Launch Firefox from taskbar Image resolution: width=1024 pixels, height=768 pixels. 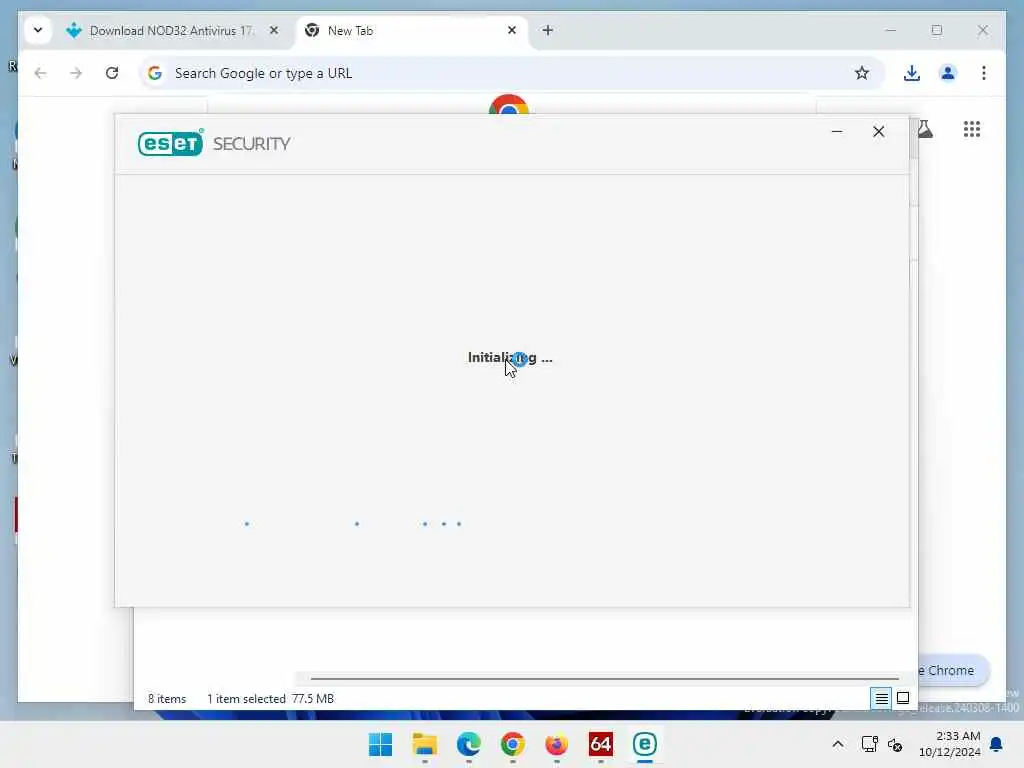(x=556, y=744)
